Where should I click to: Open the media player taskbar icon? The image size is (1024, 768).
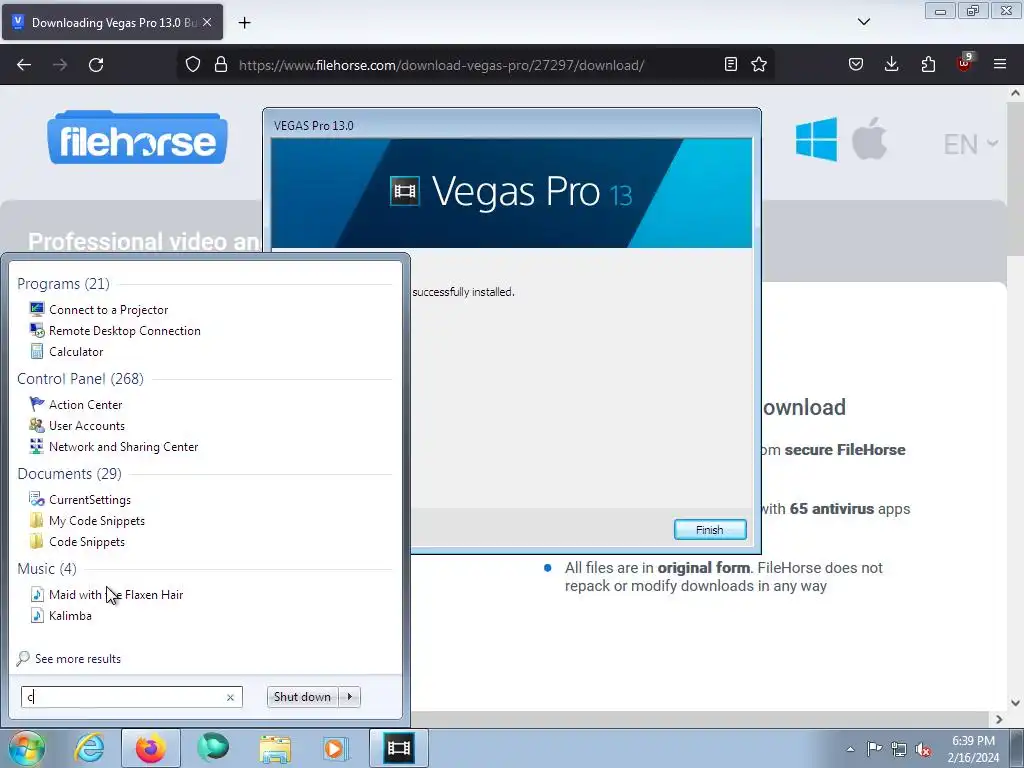(x=337, y=748)
